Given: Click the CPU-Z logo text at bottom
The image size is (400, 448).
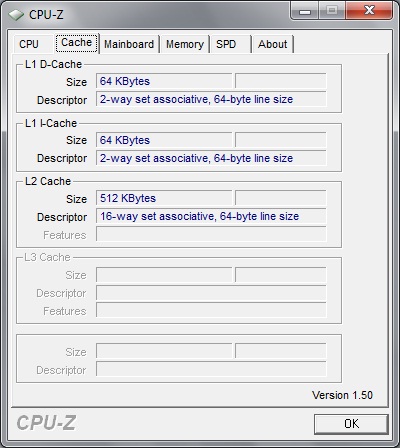Looking at the screenshot, I should pos(46,423).
